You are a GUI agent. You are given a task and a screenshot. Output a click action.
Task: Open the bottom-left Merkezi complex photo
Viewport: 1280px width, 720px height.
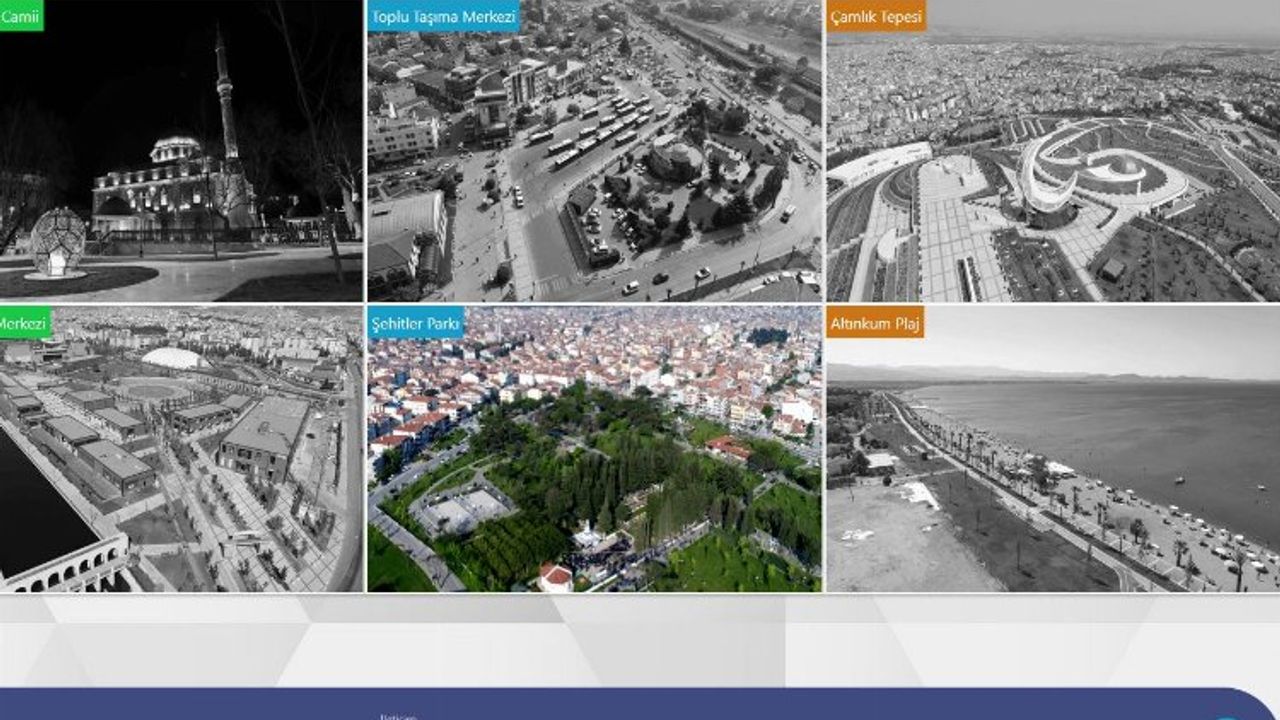pyautogui.click(x=181, y=449)
